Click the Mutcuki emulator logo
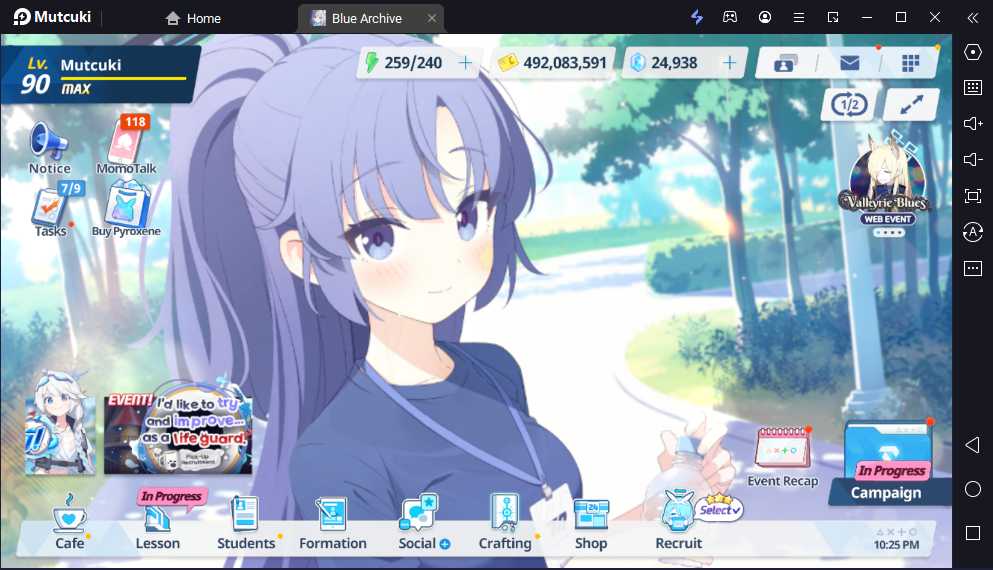 click(x=52, y=17)
